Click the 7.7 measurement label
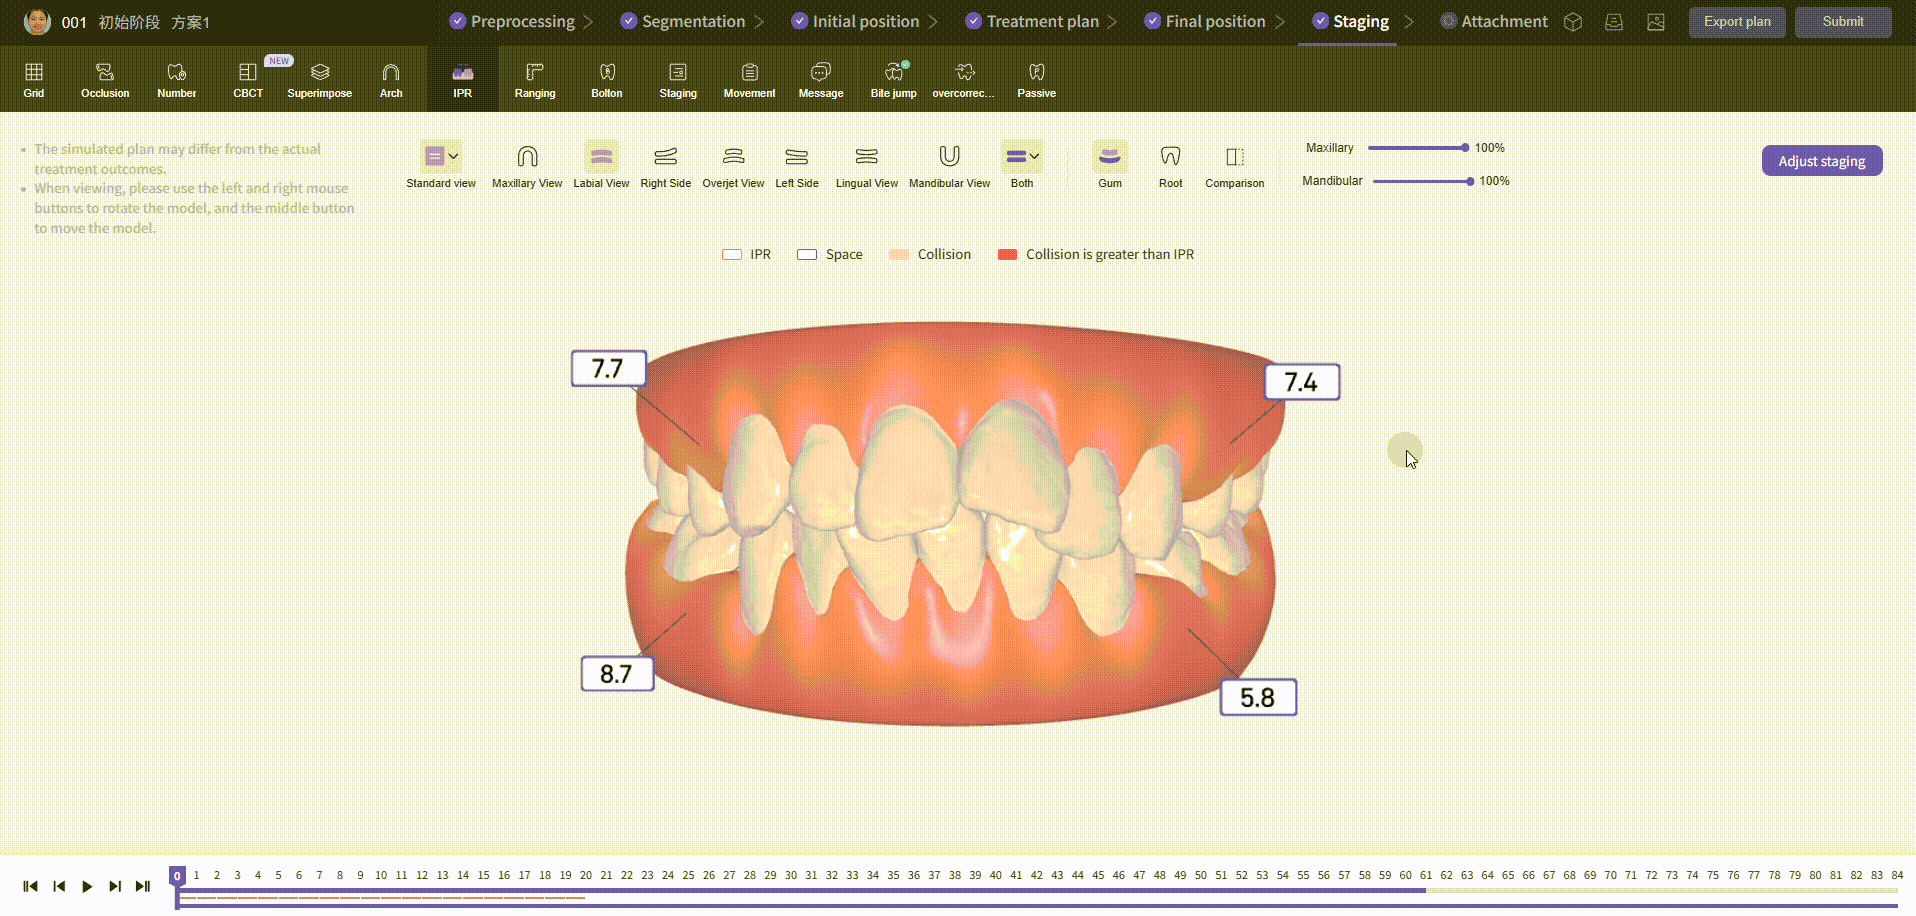Viewport: 1916px width, 916px height. click(608, 368)
